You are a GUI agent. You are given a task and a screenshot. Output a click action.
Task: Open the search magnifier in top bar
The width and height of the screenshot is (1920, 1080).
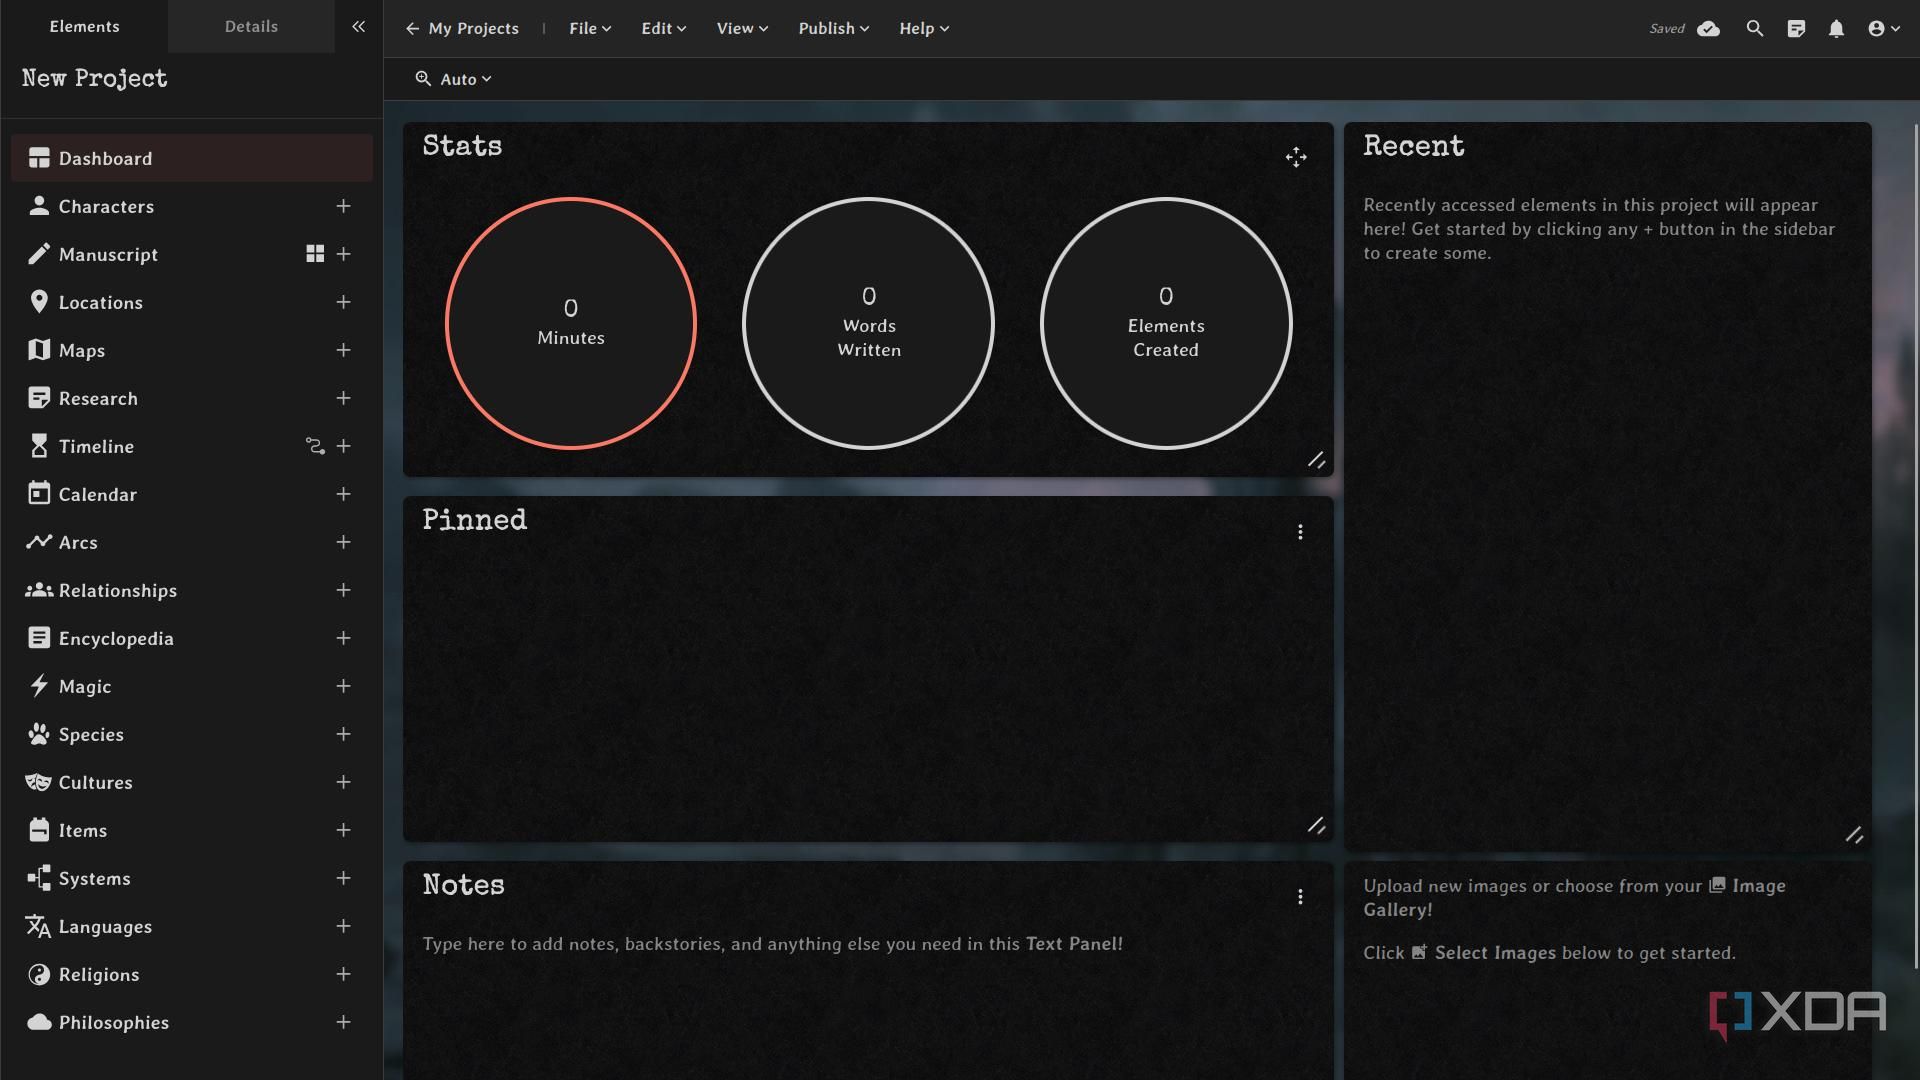point(1754,29)
